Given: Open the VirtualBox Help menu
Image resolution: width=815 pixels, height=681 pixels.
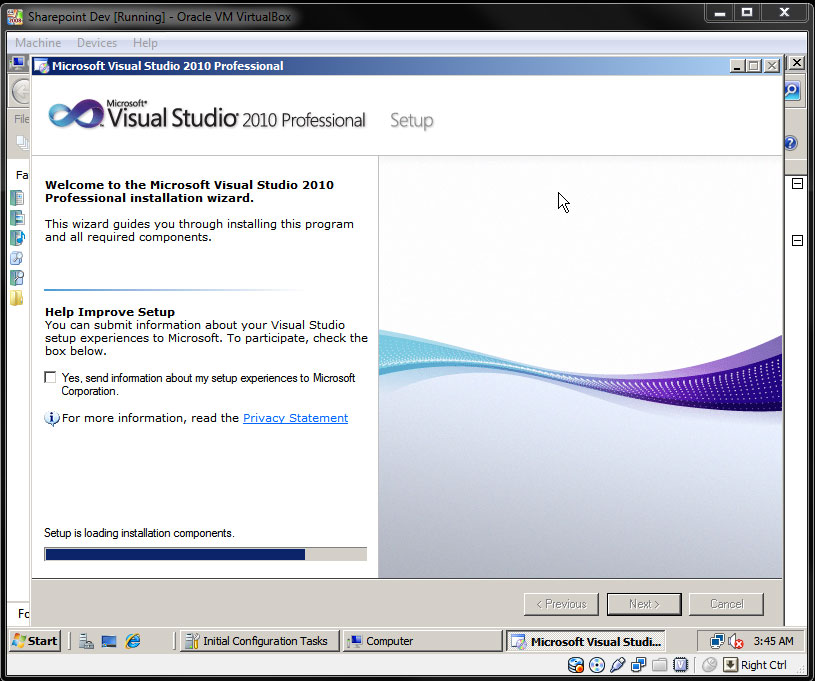Looking at the screenshot, I should click(145, 43).
